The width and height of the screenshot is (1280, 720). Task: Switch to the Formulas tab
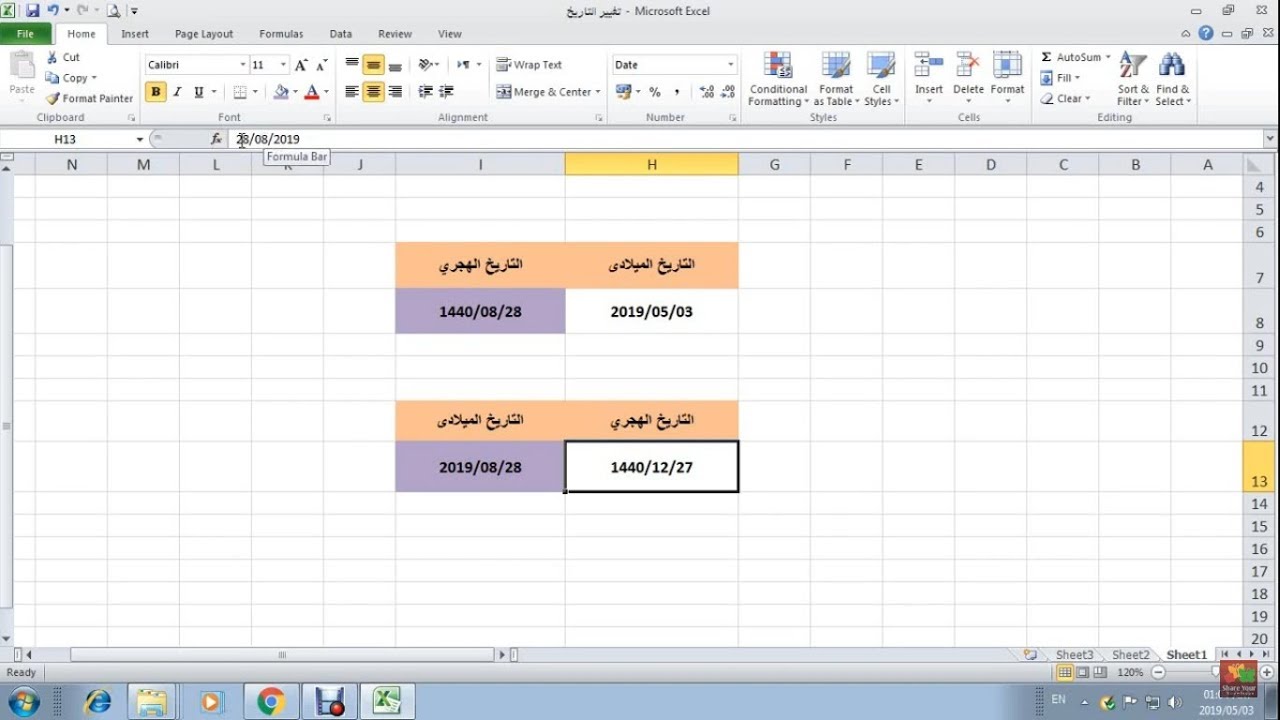point(281,34)
